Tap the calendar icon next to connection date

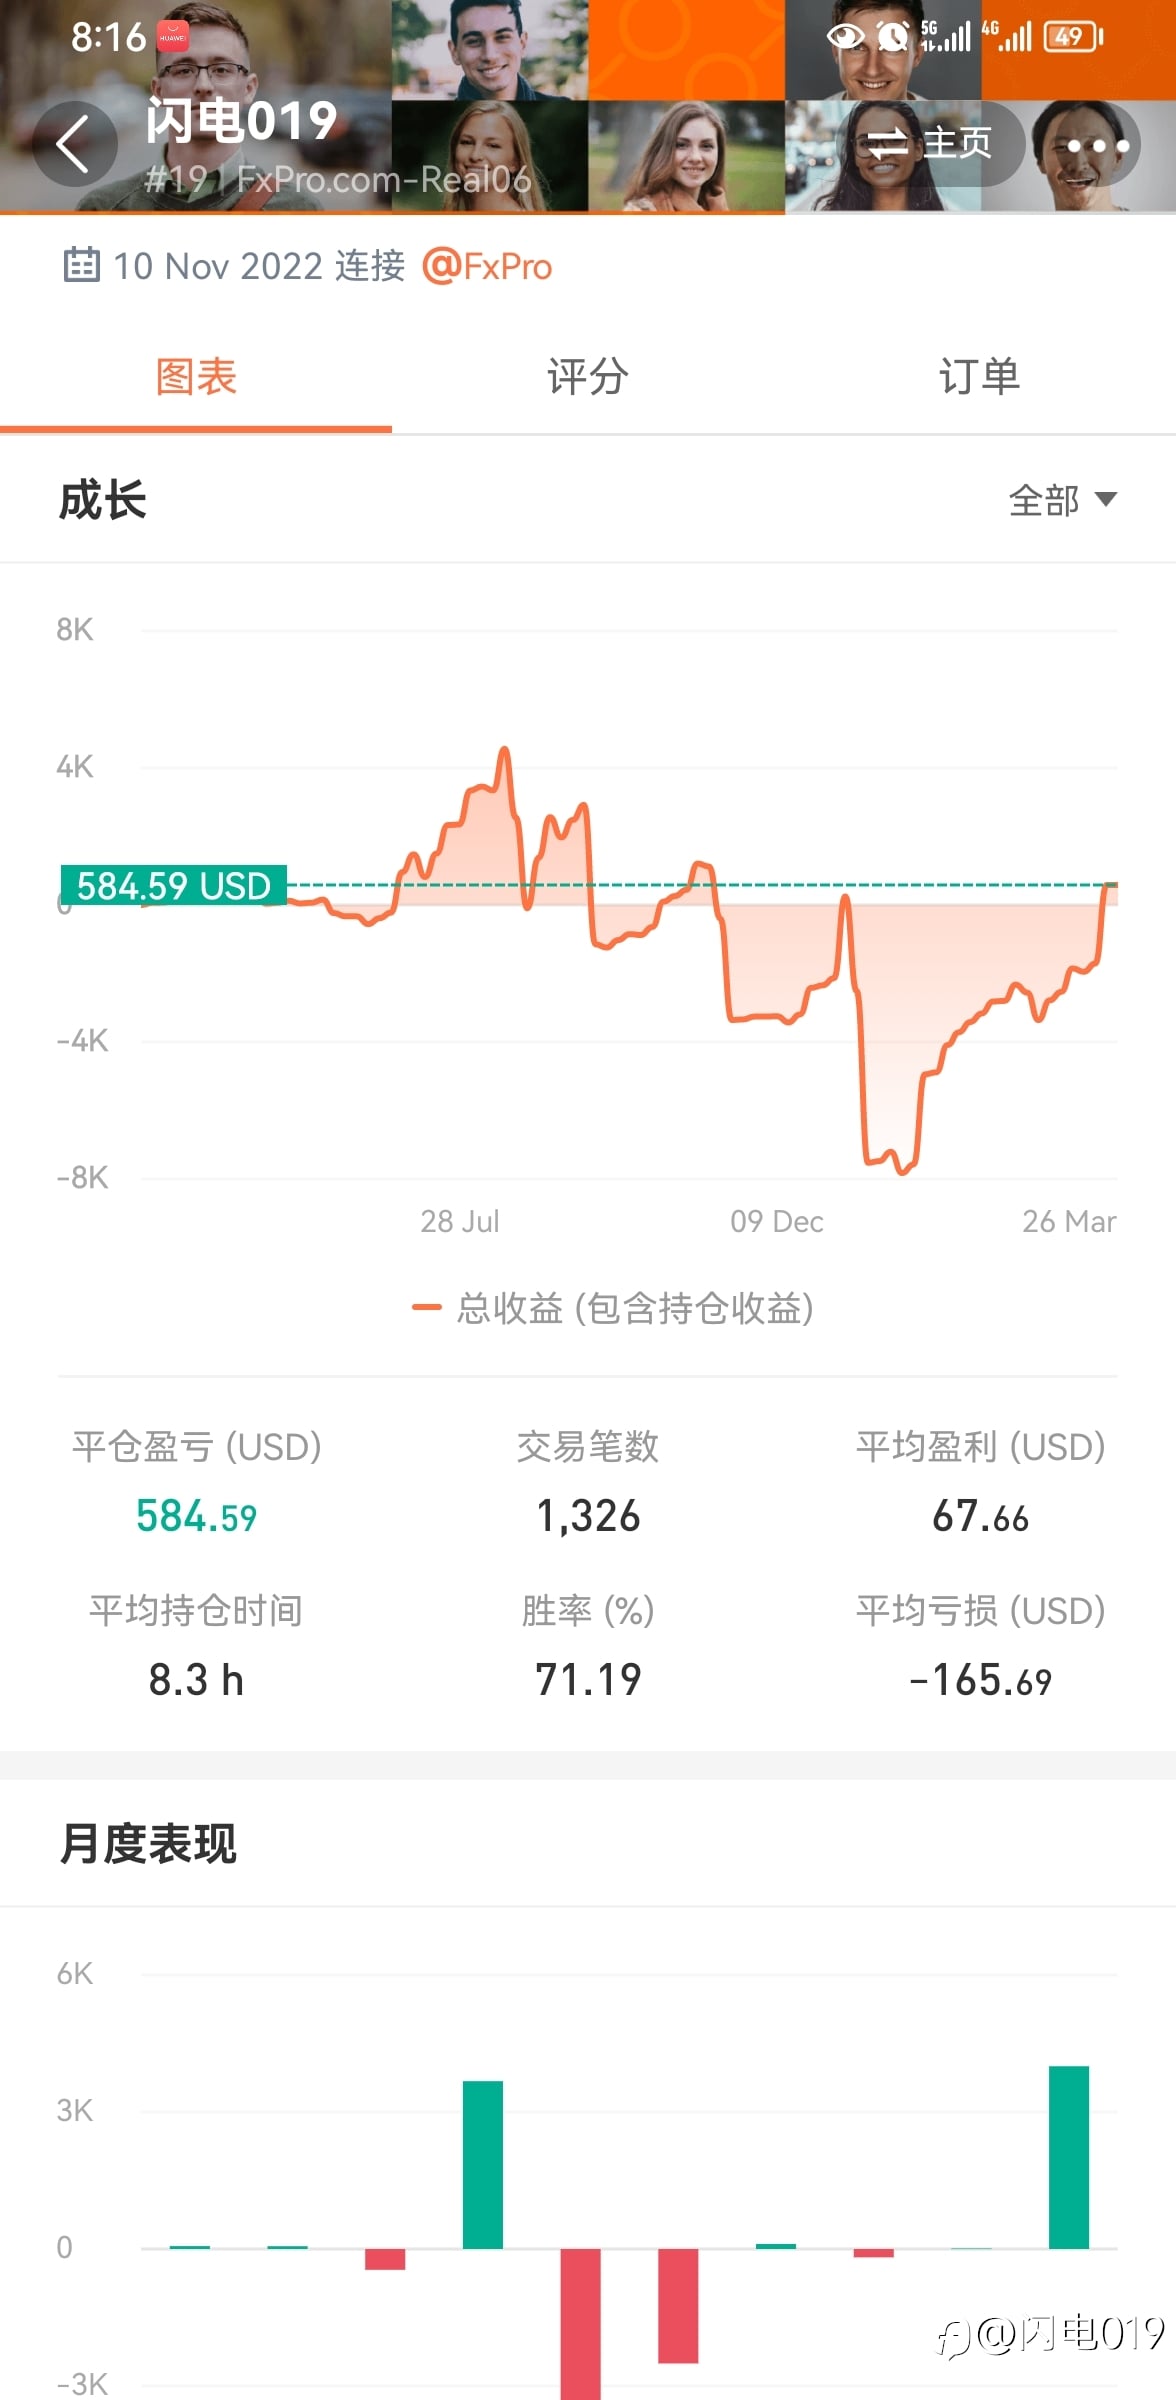pyautogui.click(x=81, y=265)
